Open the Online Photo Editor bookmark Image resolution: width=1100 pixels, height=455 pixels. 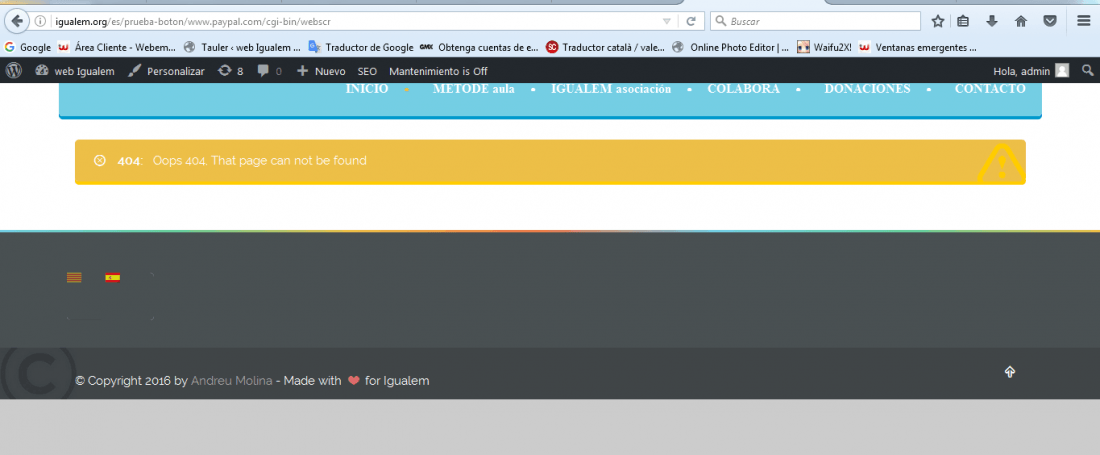(x=730, y=48)
